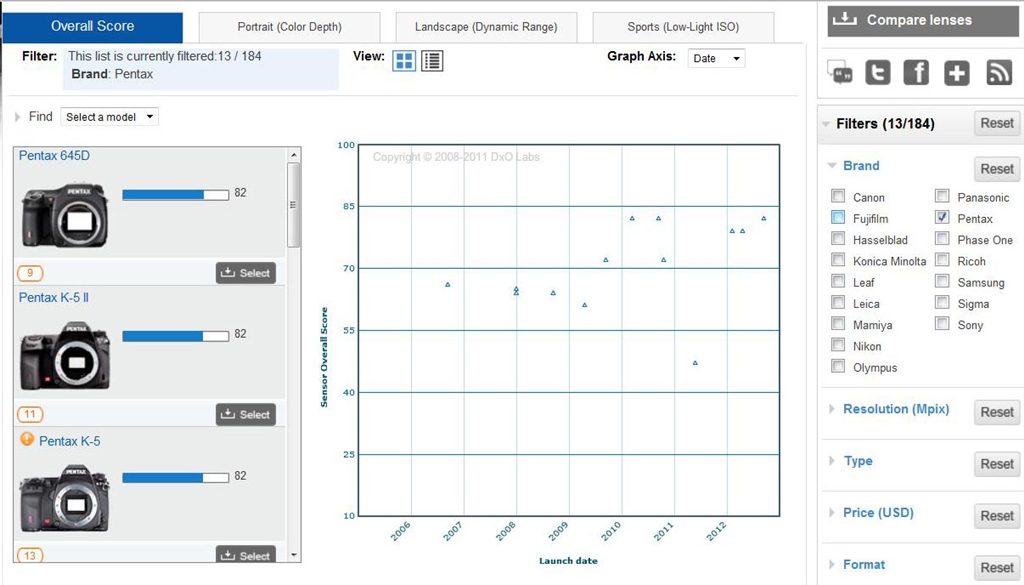Check the Sony brand checkbox
The image size is (1024, 585).
(942, 324)
